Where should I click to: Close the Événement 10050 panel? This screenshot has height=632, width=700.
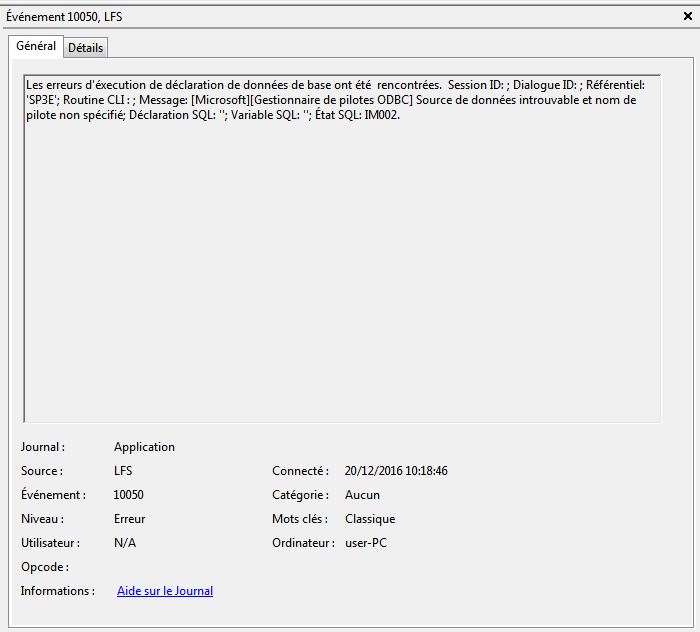tap(685, 17)
